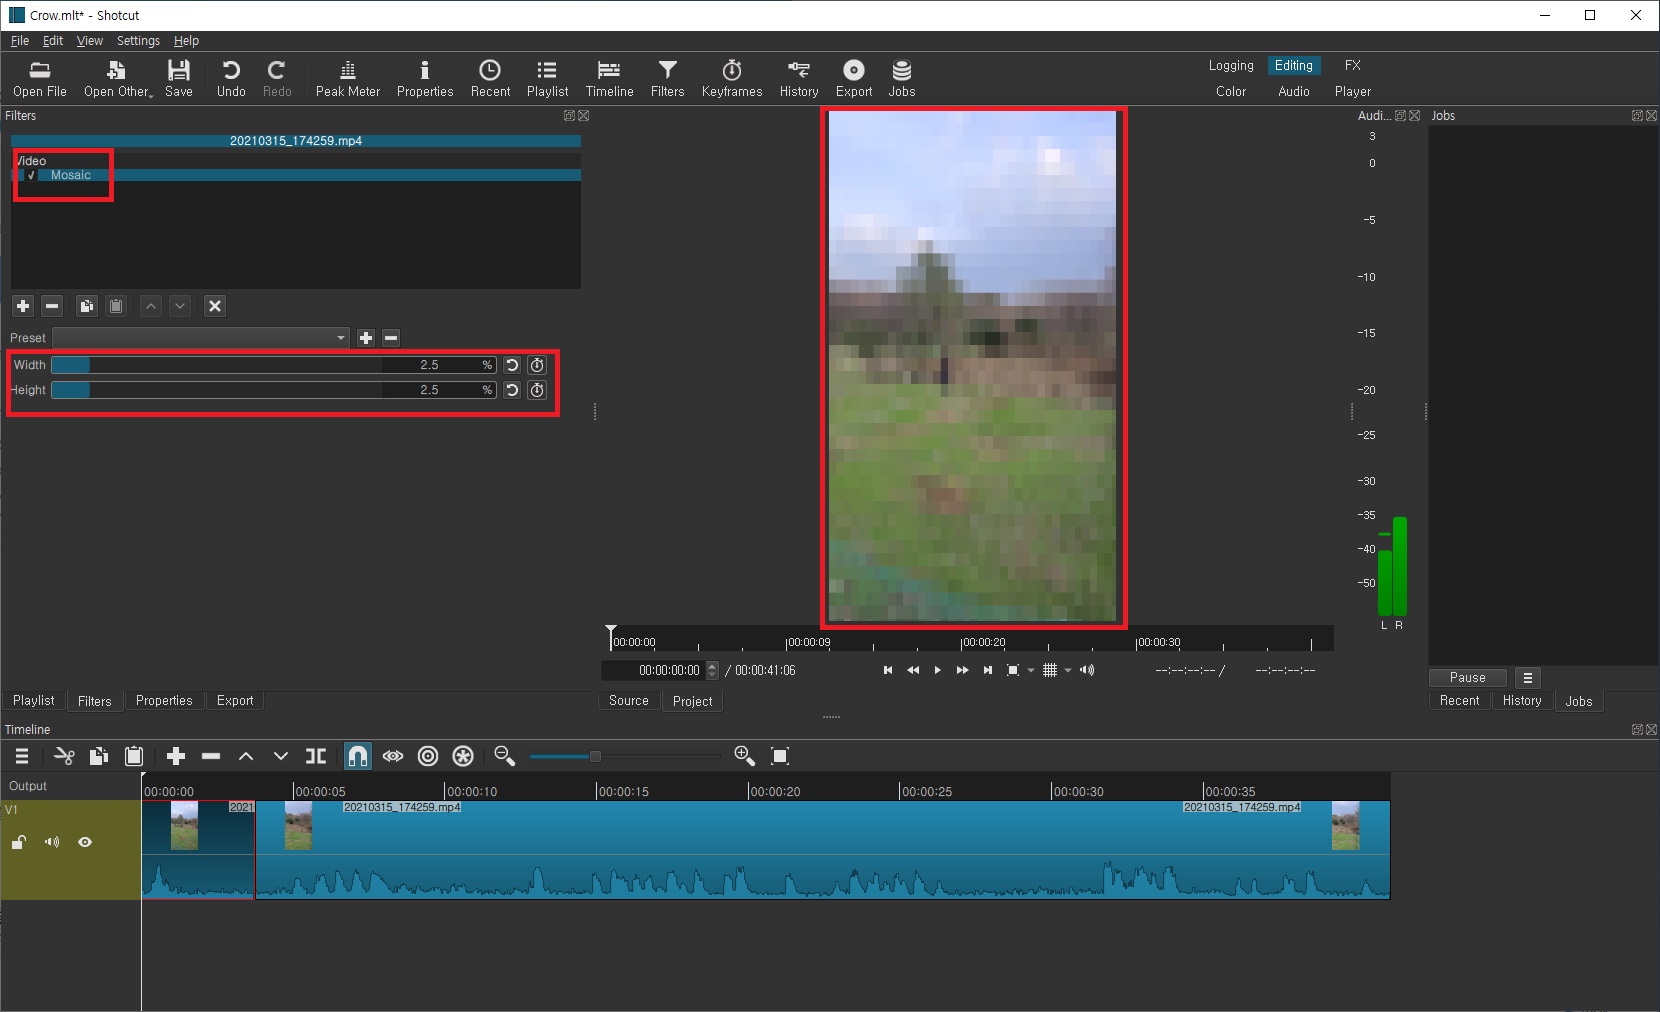The width and height of the screenshot is (1660, 1012).
Task: Switch to the Project player tab
Action: [x=692, y=701]
